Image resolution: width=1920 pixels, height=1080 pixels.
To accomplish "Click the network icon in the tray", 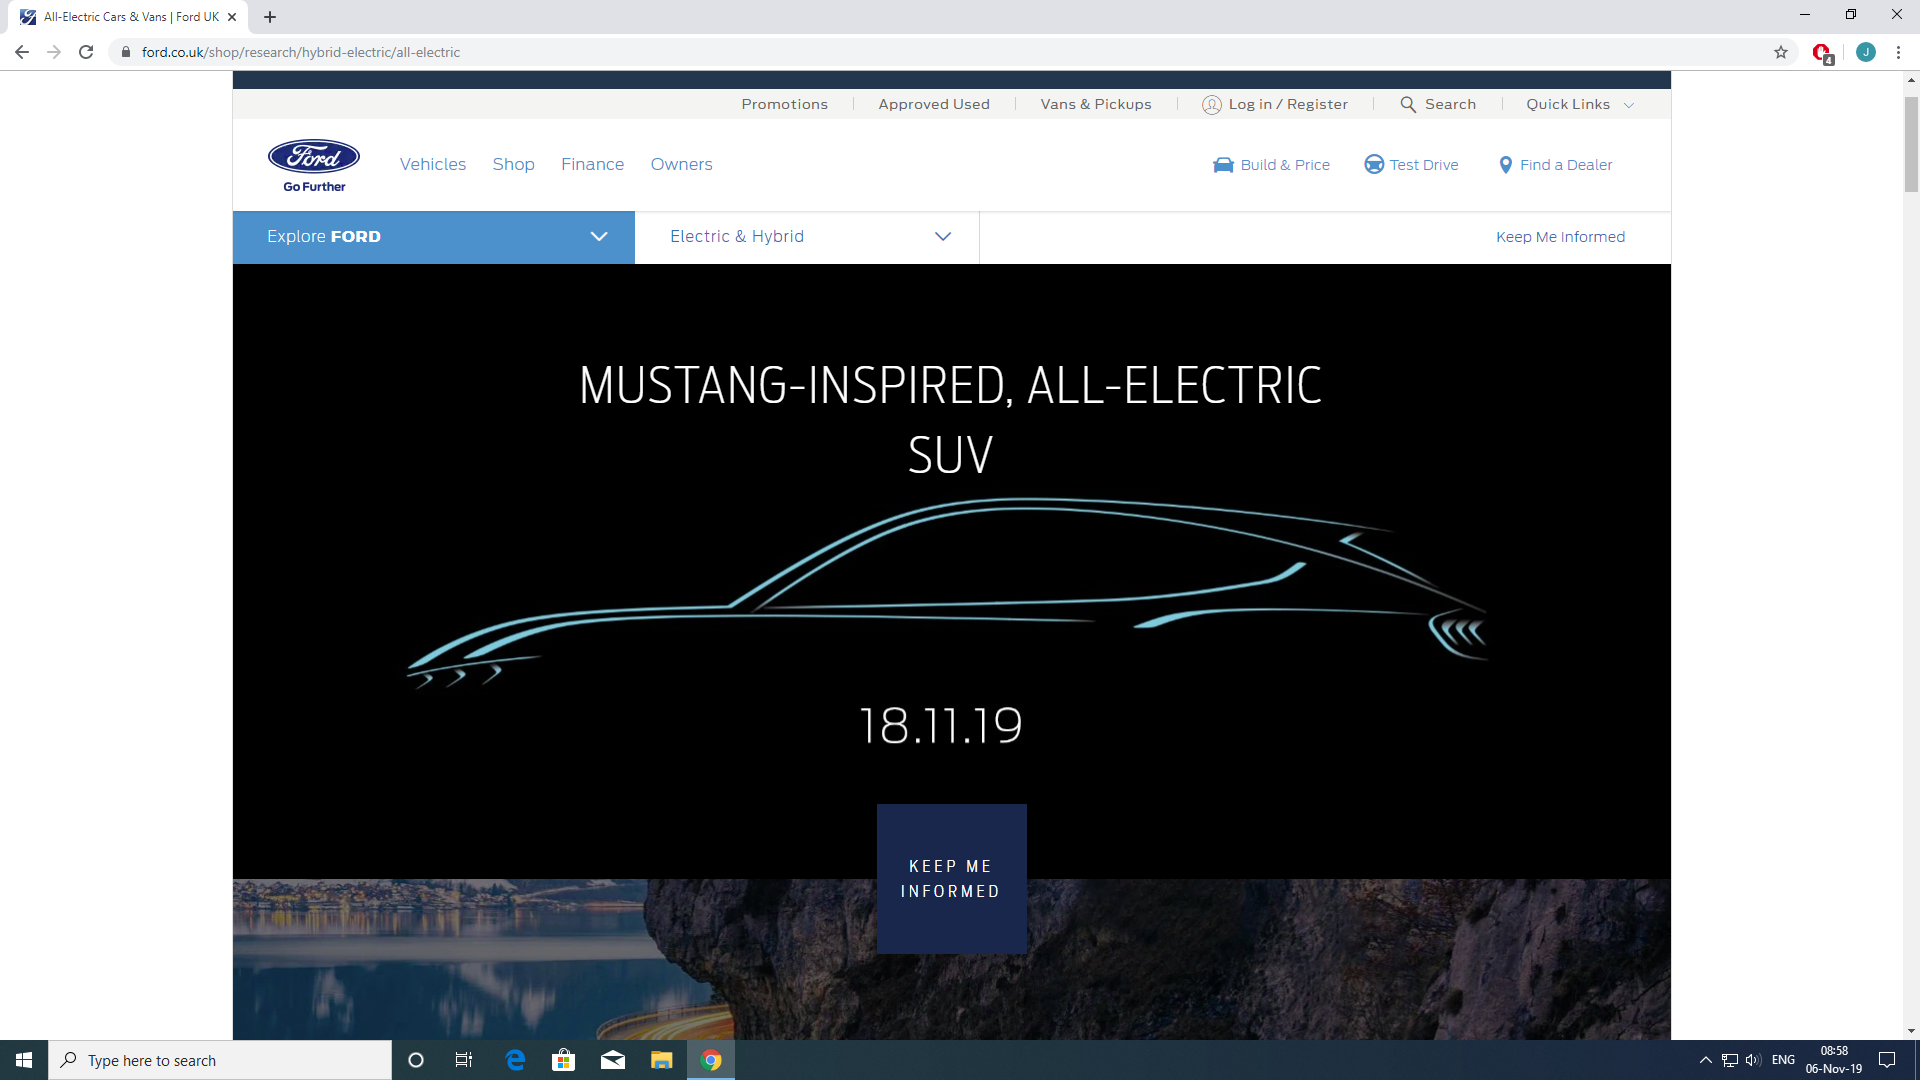I will click(1729, 1060).
